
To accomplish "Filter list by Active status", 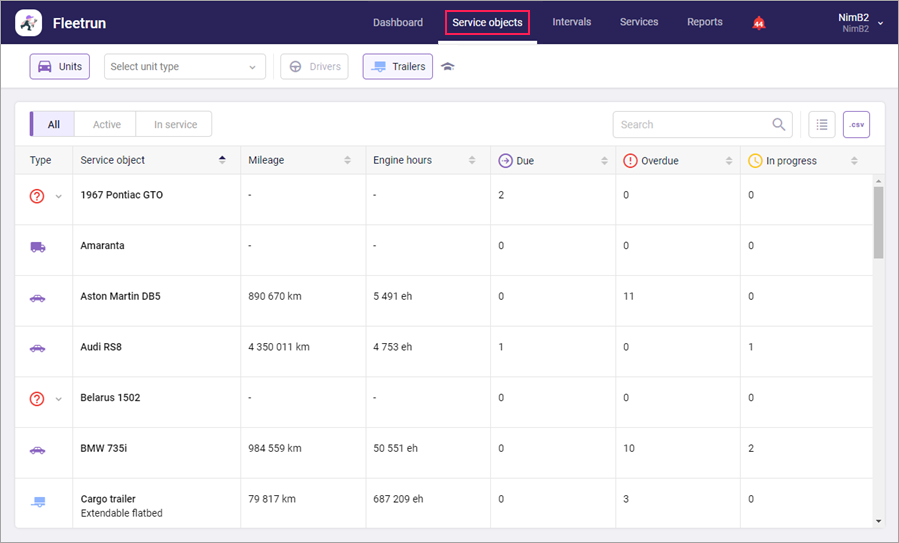I will click(x=107, y=125).
